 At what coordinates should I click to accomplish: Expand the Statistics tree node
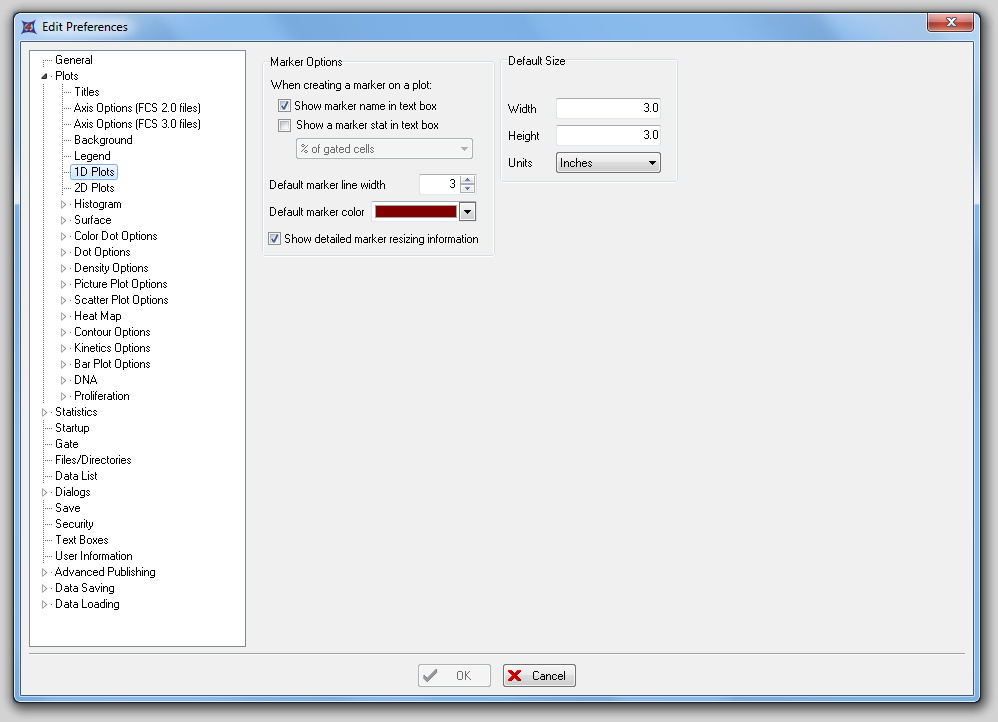coord(44,412)
